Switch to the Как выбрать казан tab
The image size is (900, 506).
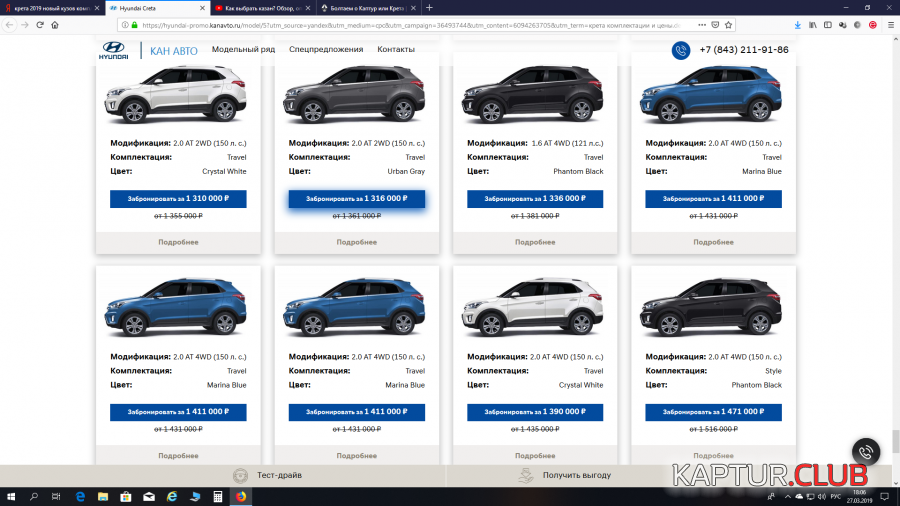click(x=262, y=8)
